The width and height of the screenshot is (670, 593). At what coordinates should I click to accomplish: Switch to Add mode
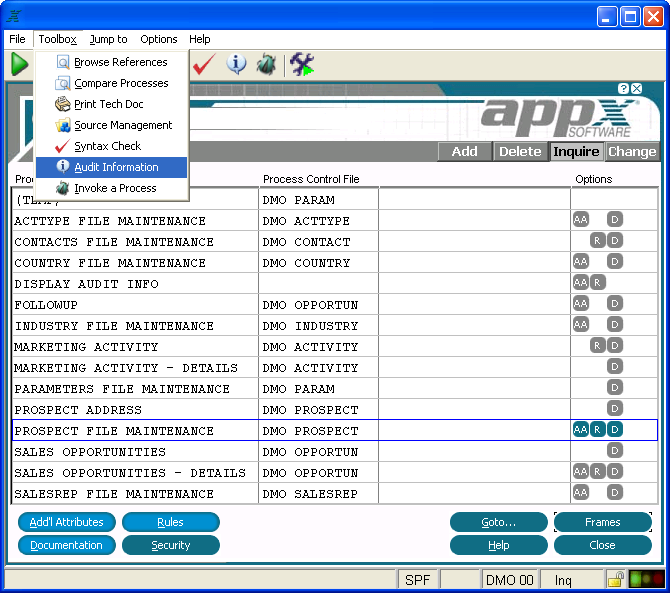point(464,152)
